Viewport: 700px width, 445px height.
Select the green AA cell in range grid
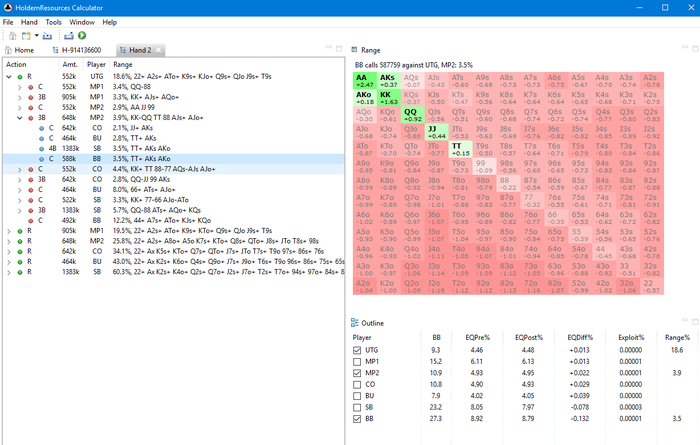tap(365, 81)
